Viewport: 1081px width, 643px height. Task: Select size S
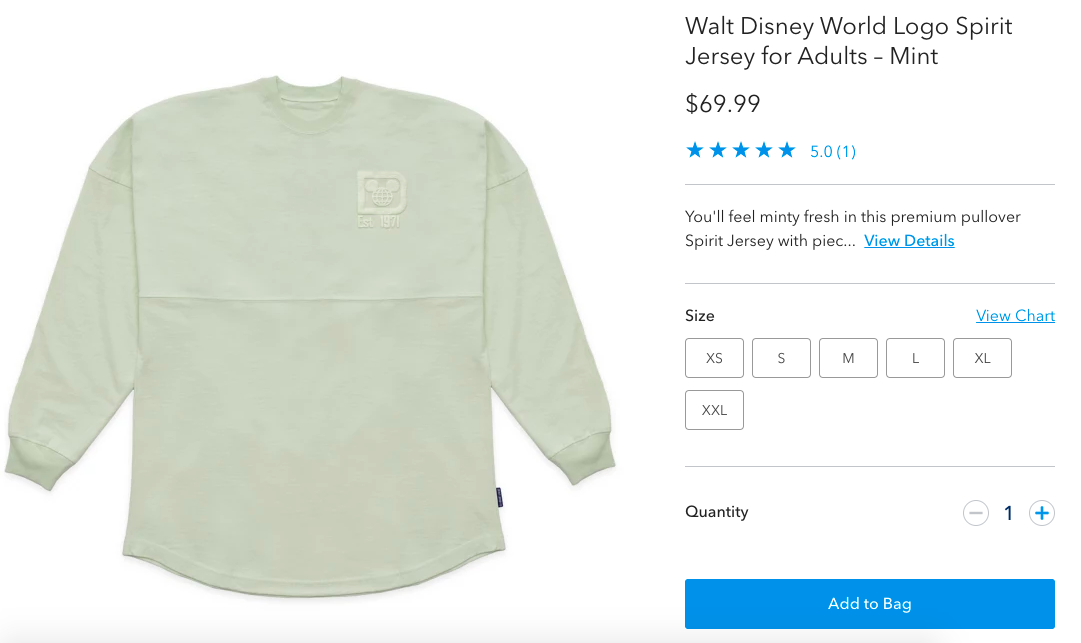(x=781, y=358)
